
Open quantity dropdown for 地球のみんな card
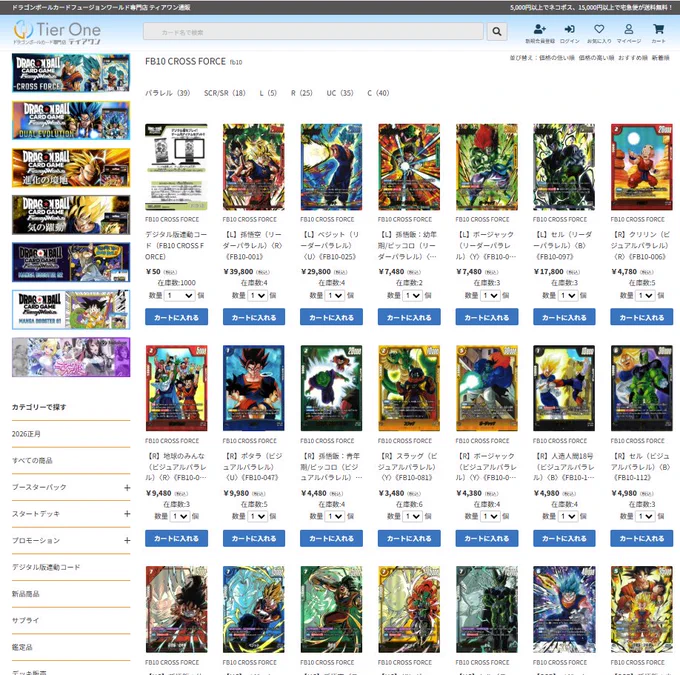click(x=180, y=516)
